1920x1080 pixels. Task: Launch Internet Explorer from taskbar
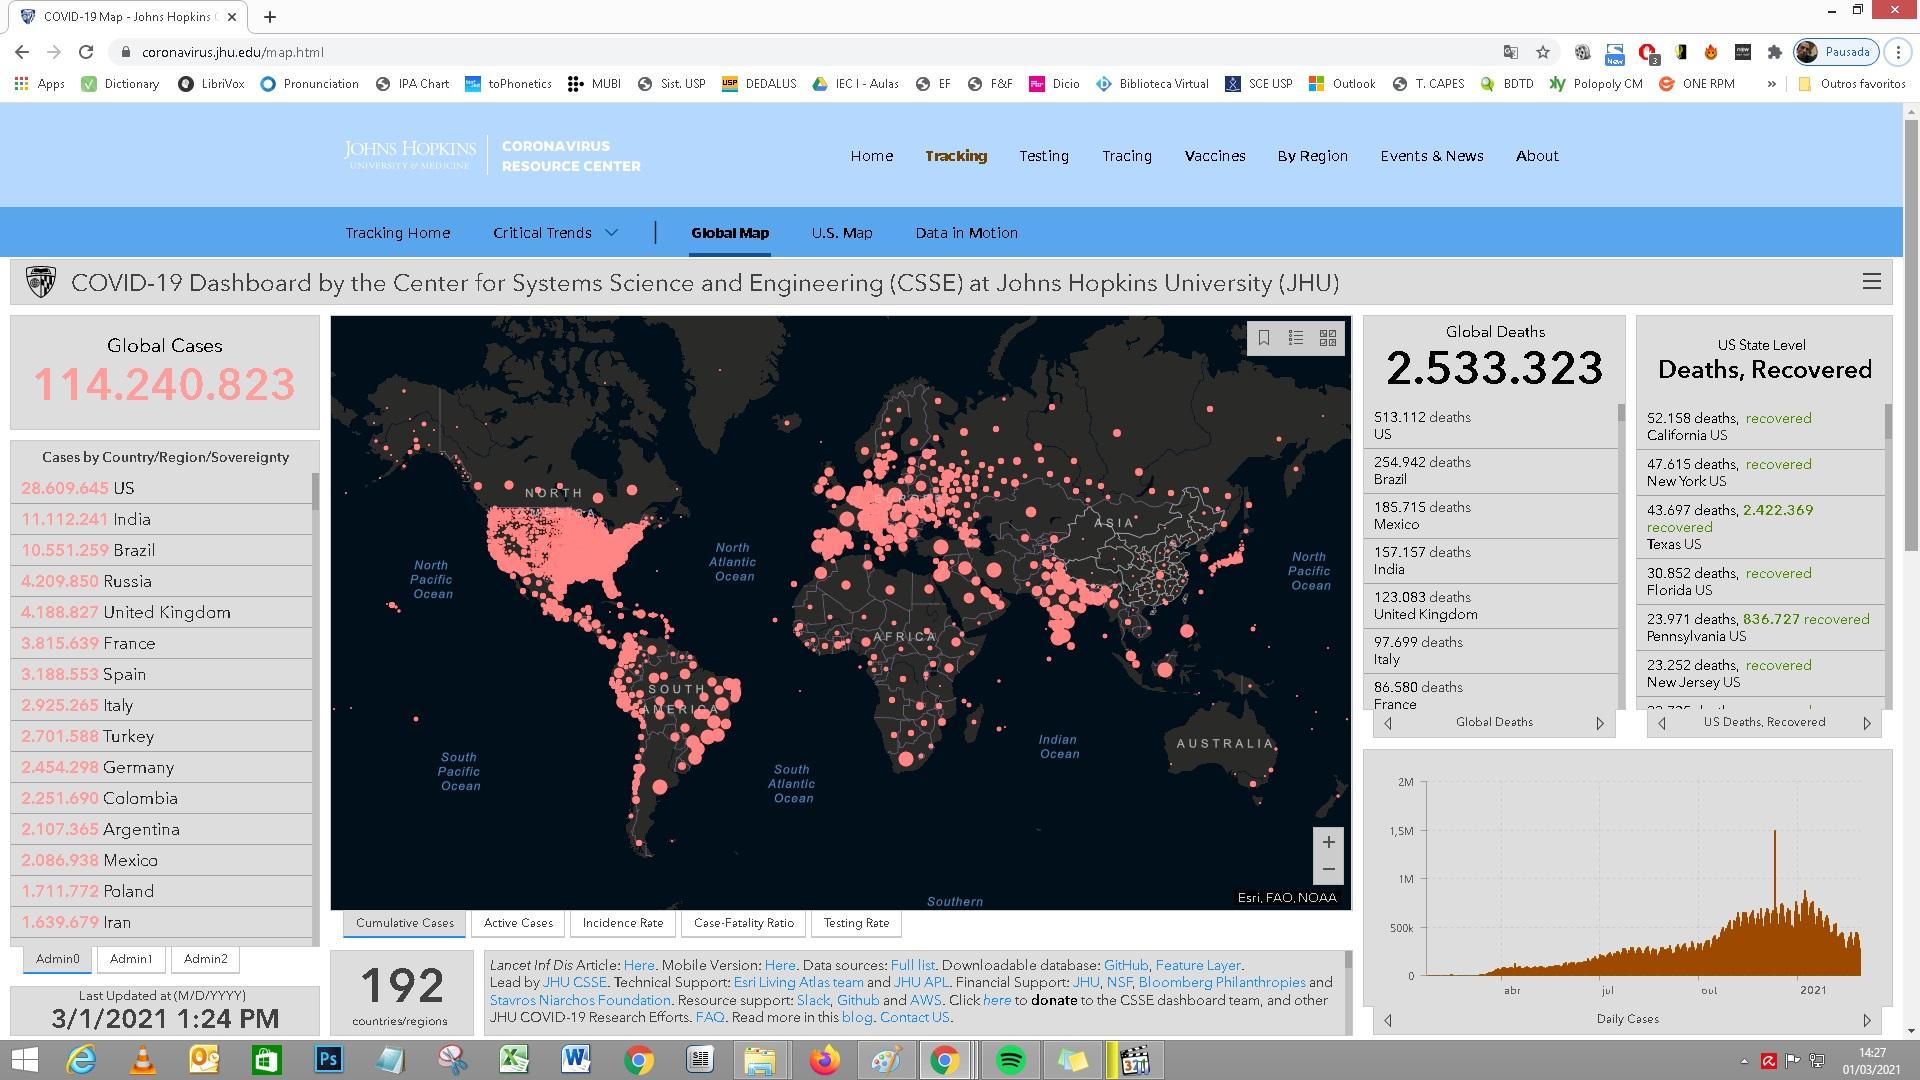click(80, 1060)
